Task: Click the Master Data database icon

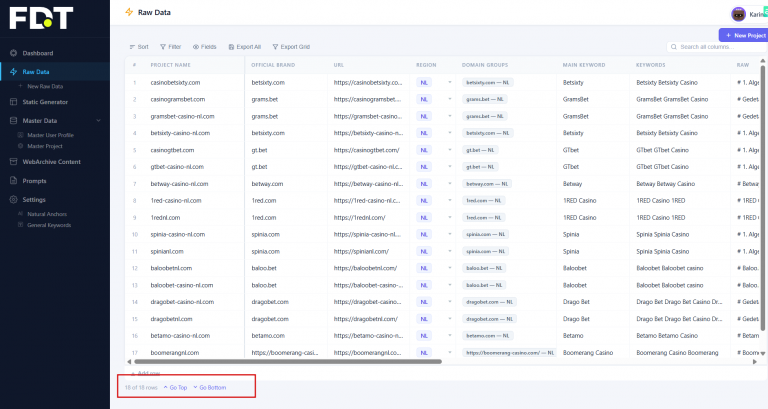Action: 14,120
